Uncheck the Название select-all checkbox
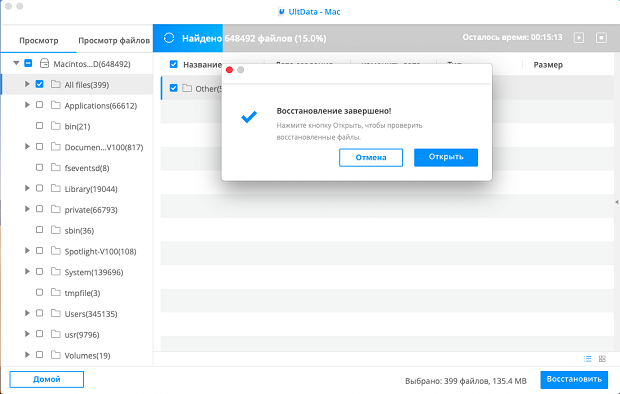The image size is (620, 394). (173, 64)
